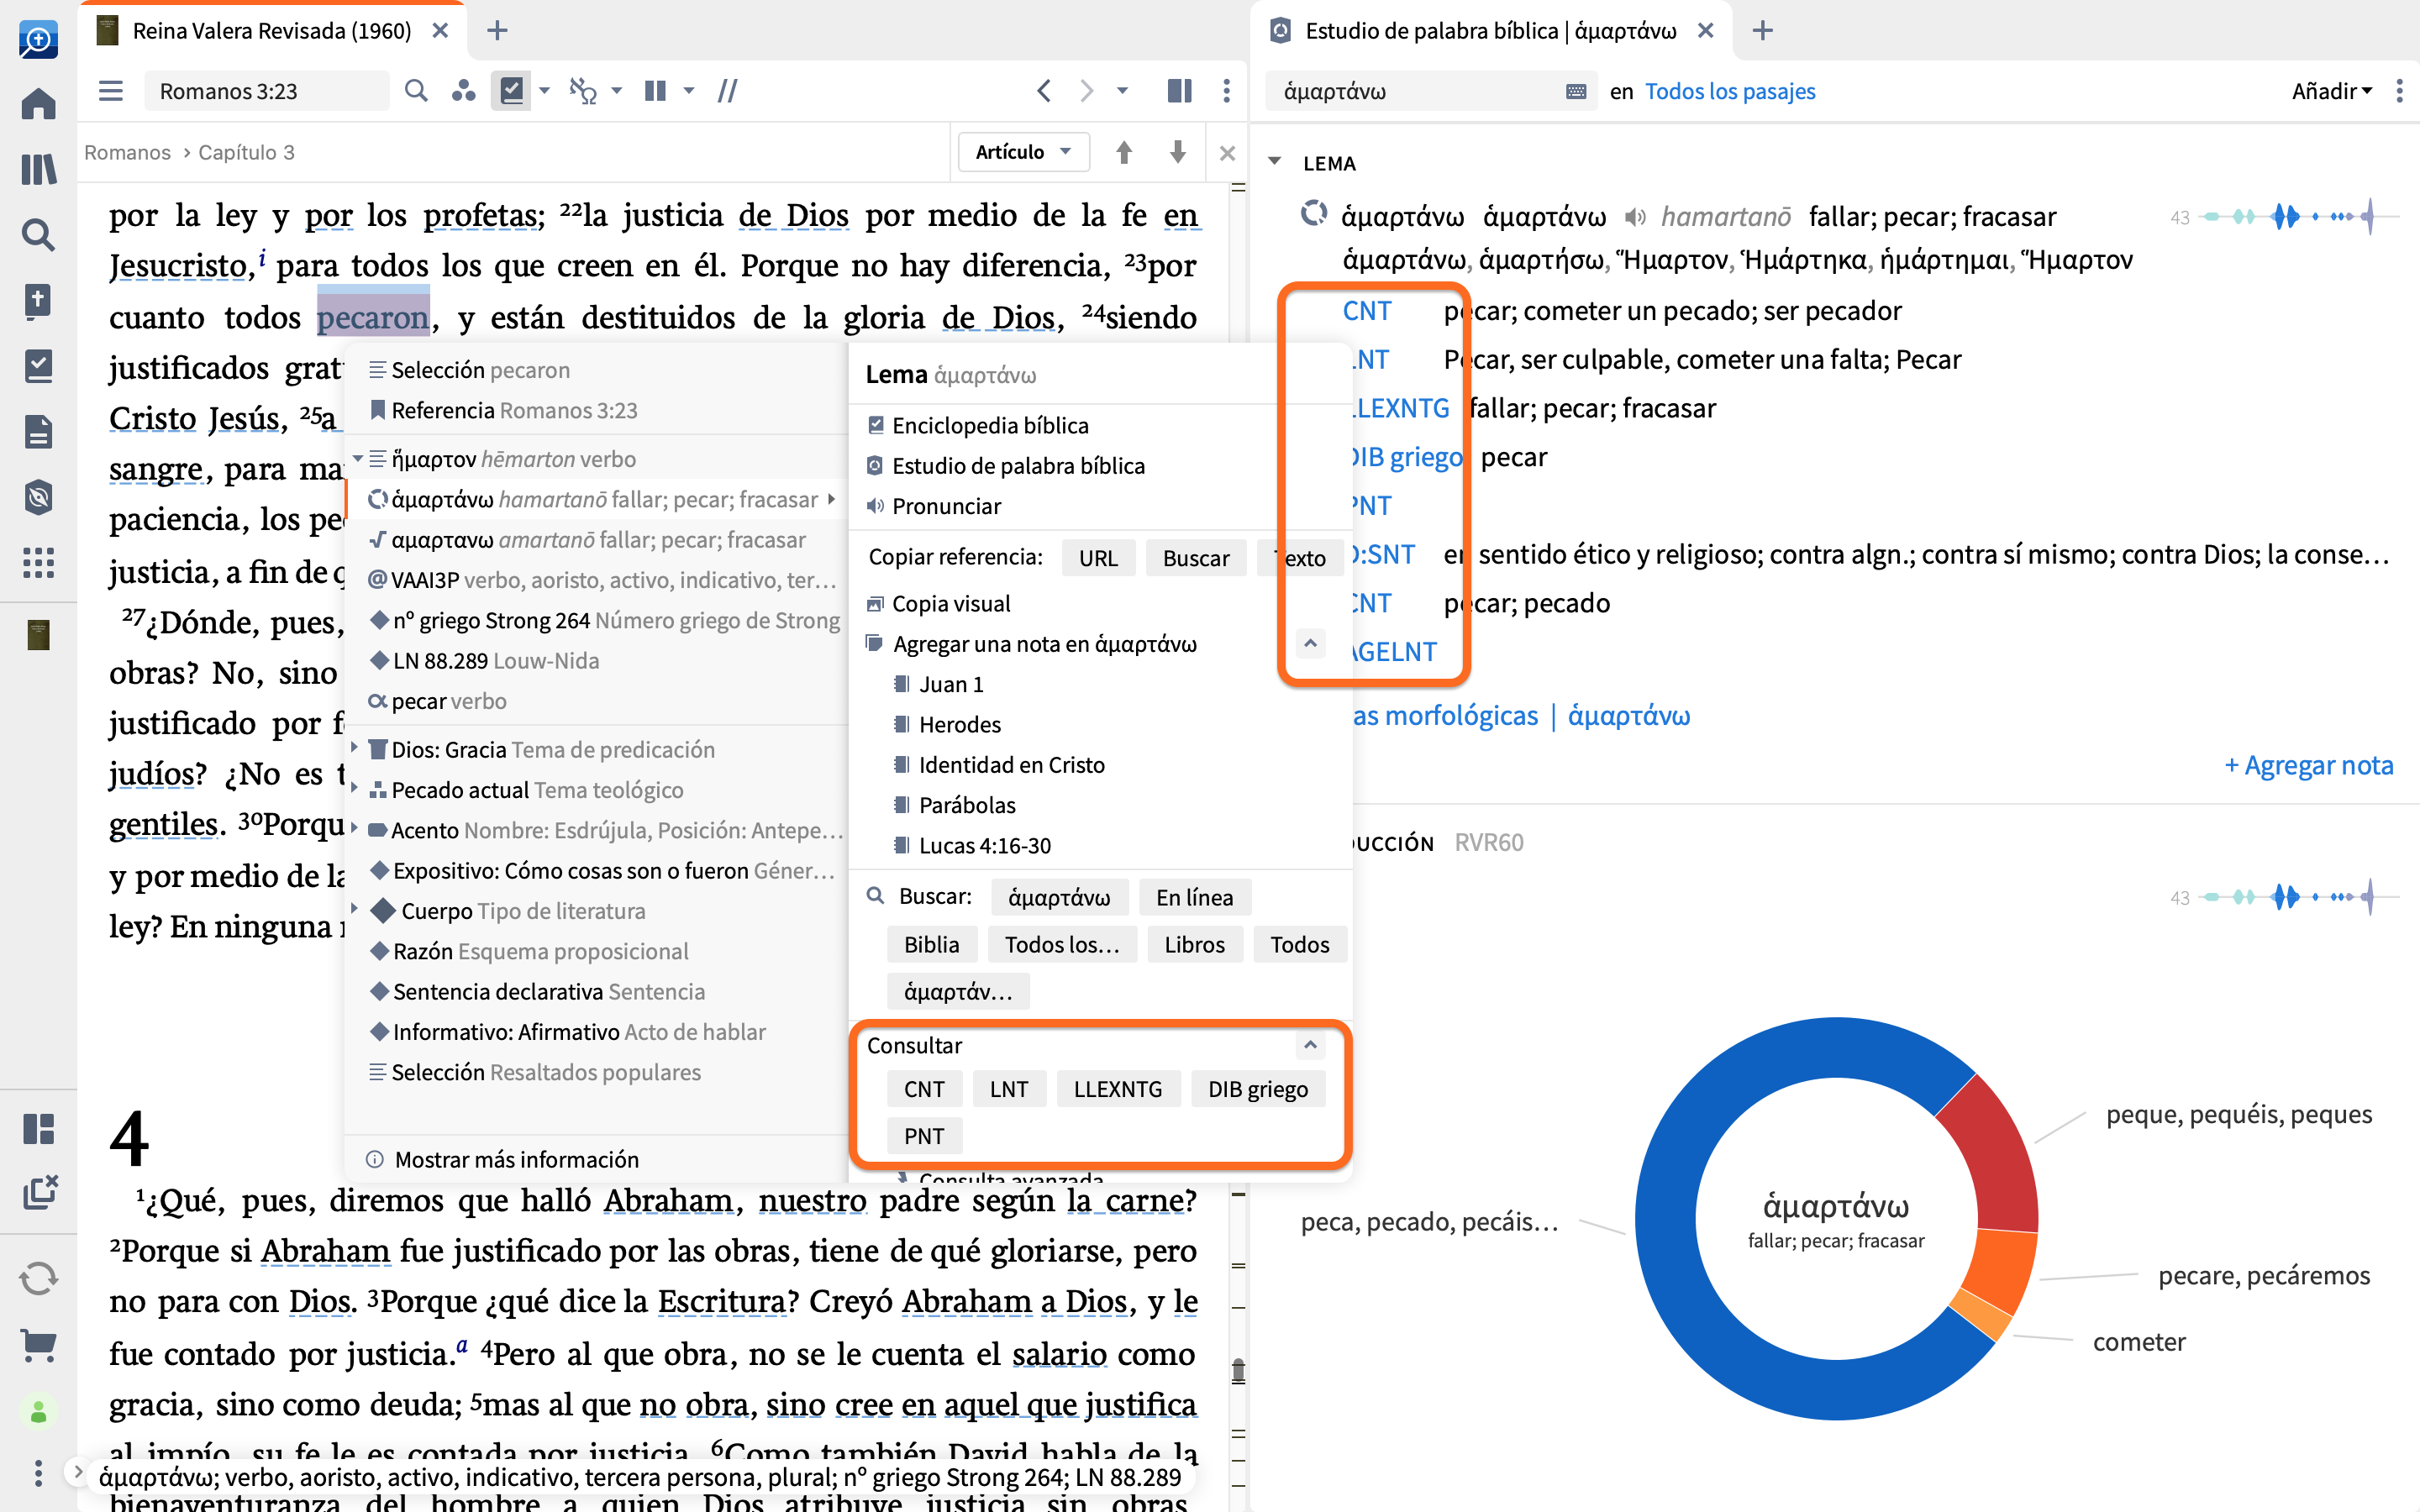Select Lucas 4:16-30 note file
This screenshot has width=2420, height=1512.
pos(972,845)
